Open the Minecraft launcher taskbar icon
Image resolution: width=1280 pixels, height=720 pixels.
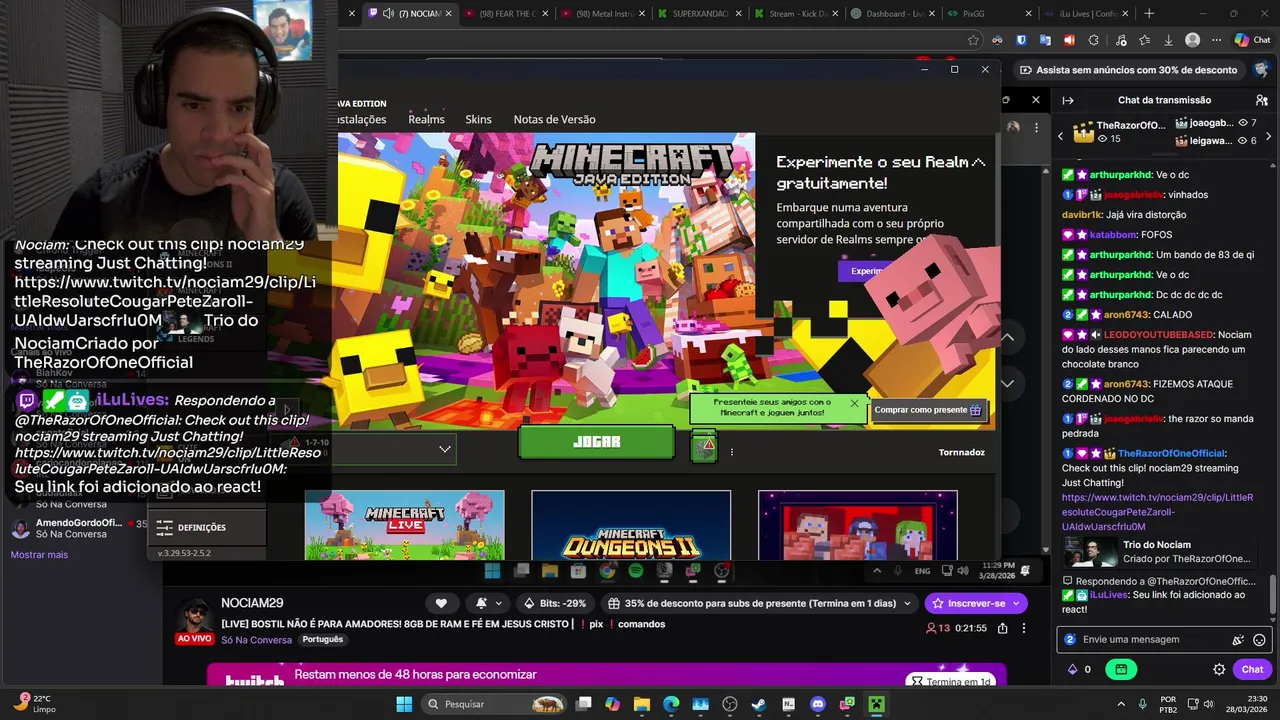pyautogui.click(x=876, y=704)
